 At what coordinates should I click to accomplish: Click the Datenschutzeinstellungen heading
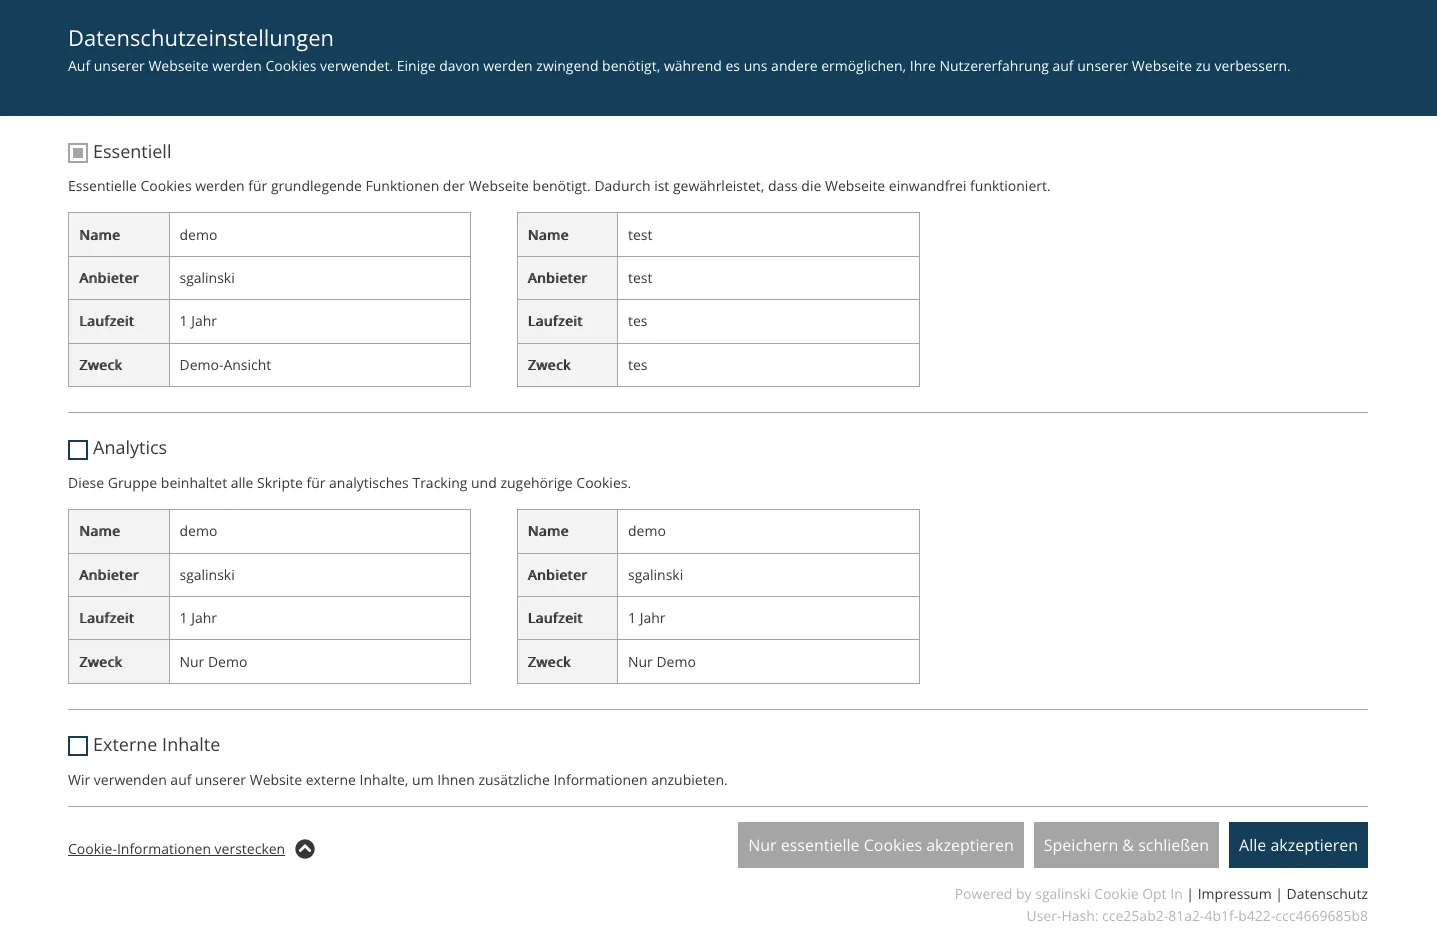point(200,38)
